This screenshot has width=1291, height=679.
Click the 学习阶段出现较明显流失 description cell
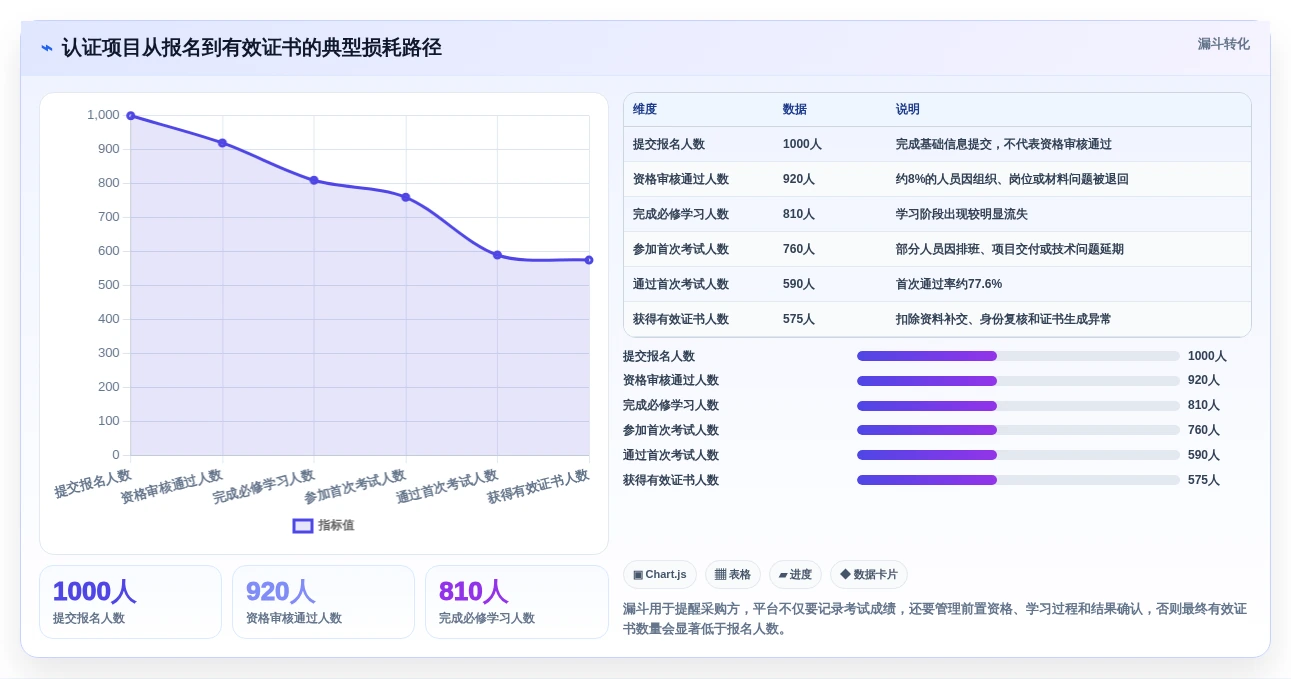pos(962,215)
